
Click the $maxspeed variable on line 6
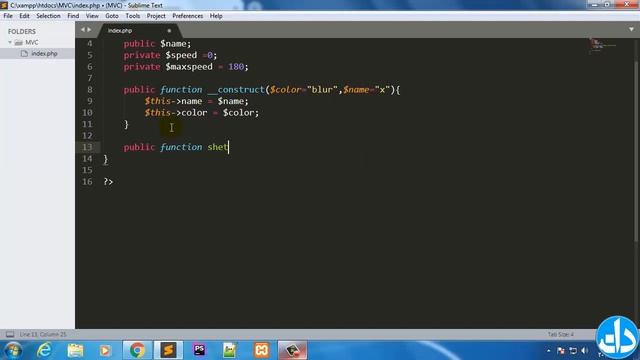click(189, 67)
